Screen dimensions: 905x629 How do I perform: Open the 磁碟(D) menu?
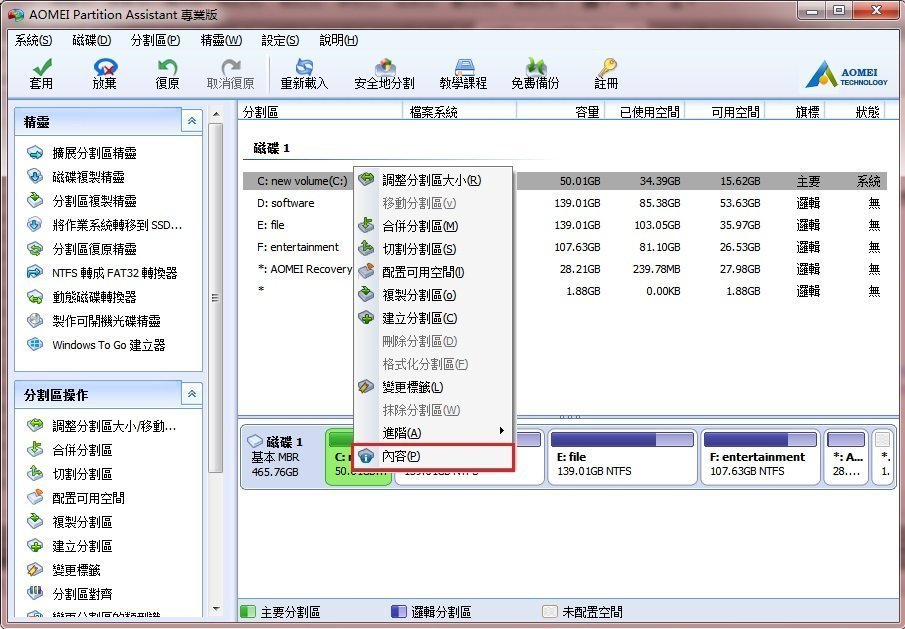click(x=92, y=40)
